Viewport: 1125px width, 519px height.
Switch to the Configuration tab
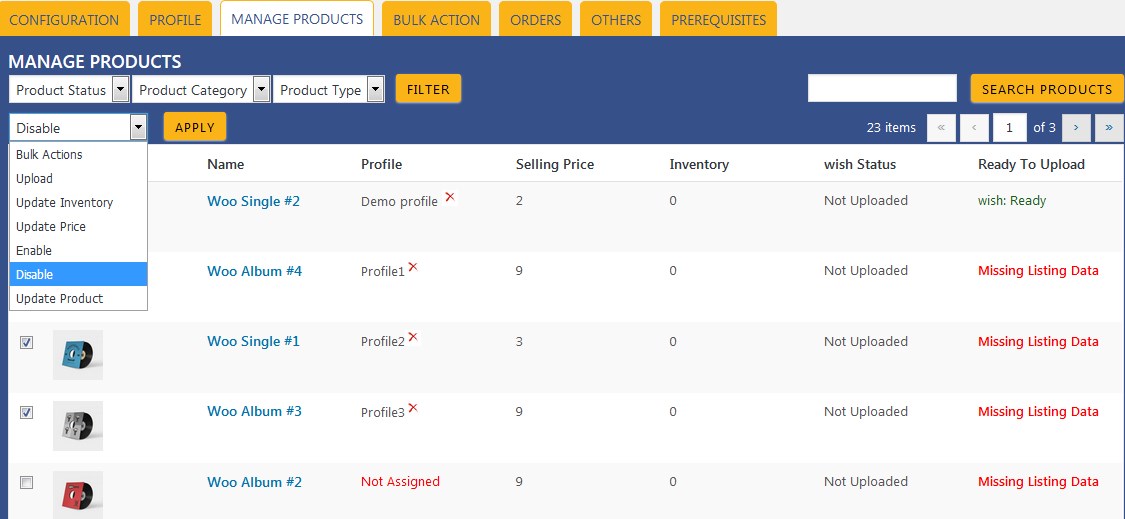[65, 19]
